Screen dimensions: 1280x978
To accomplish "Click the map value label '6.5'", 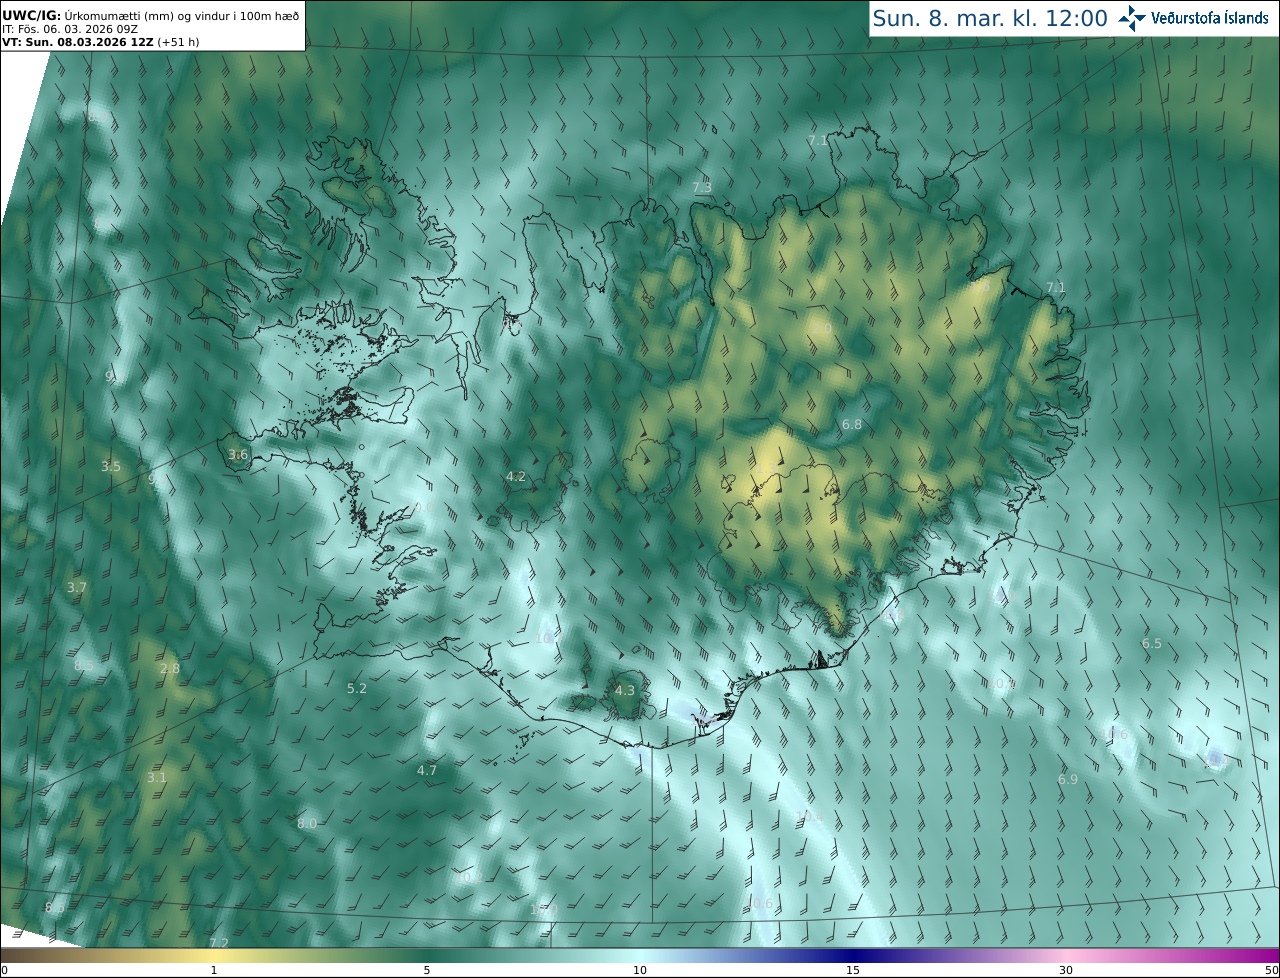I will point(1152,643).
